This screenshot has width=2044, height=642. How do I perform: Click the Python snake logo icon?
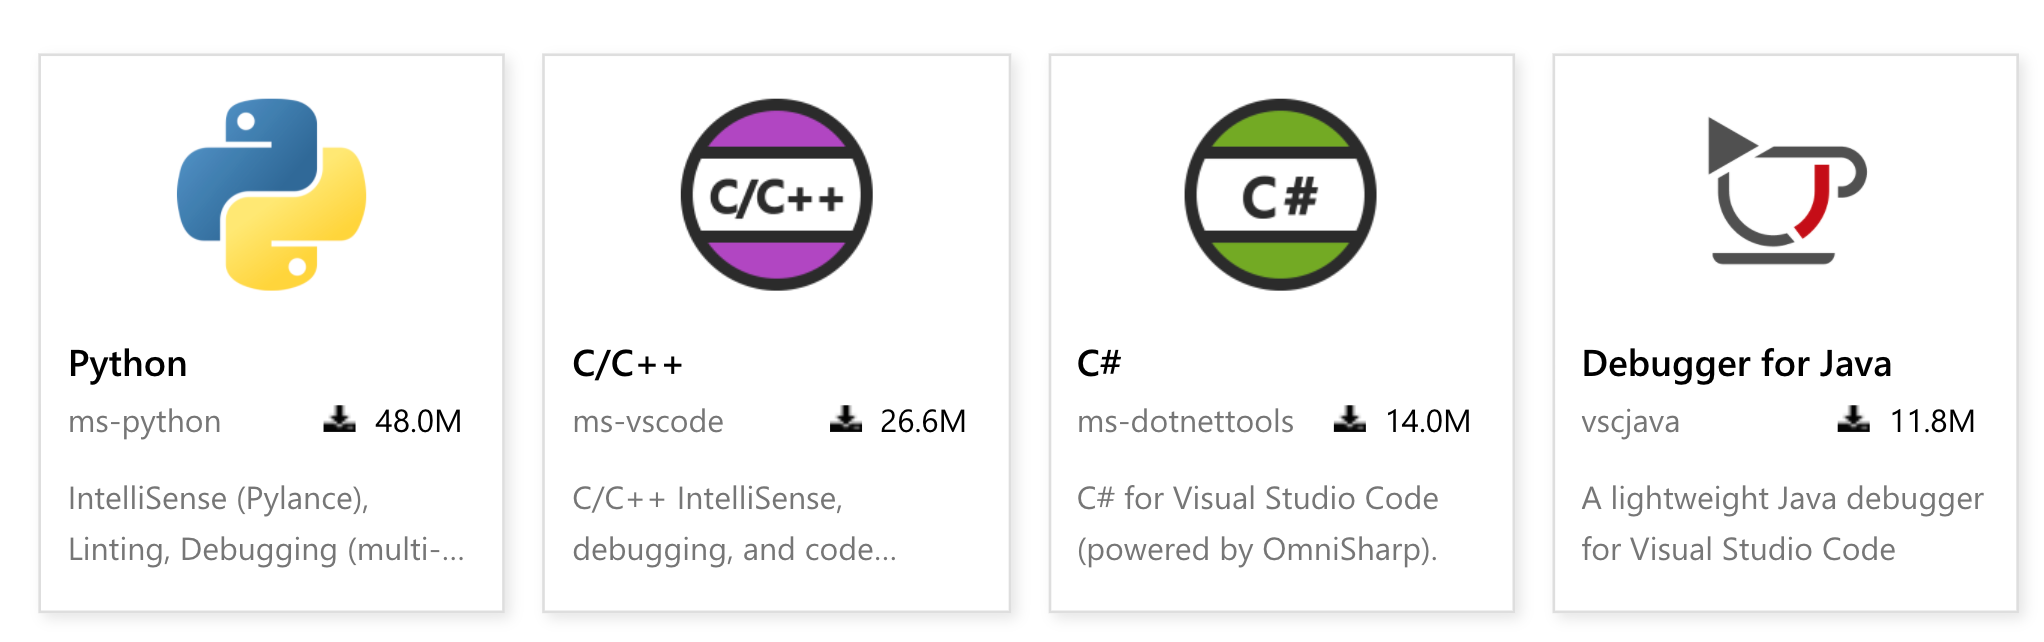[x=271, y=194]
